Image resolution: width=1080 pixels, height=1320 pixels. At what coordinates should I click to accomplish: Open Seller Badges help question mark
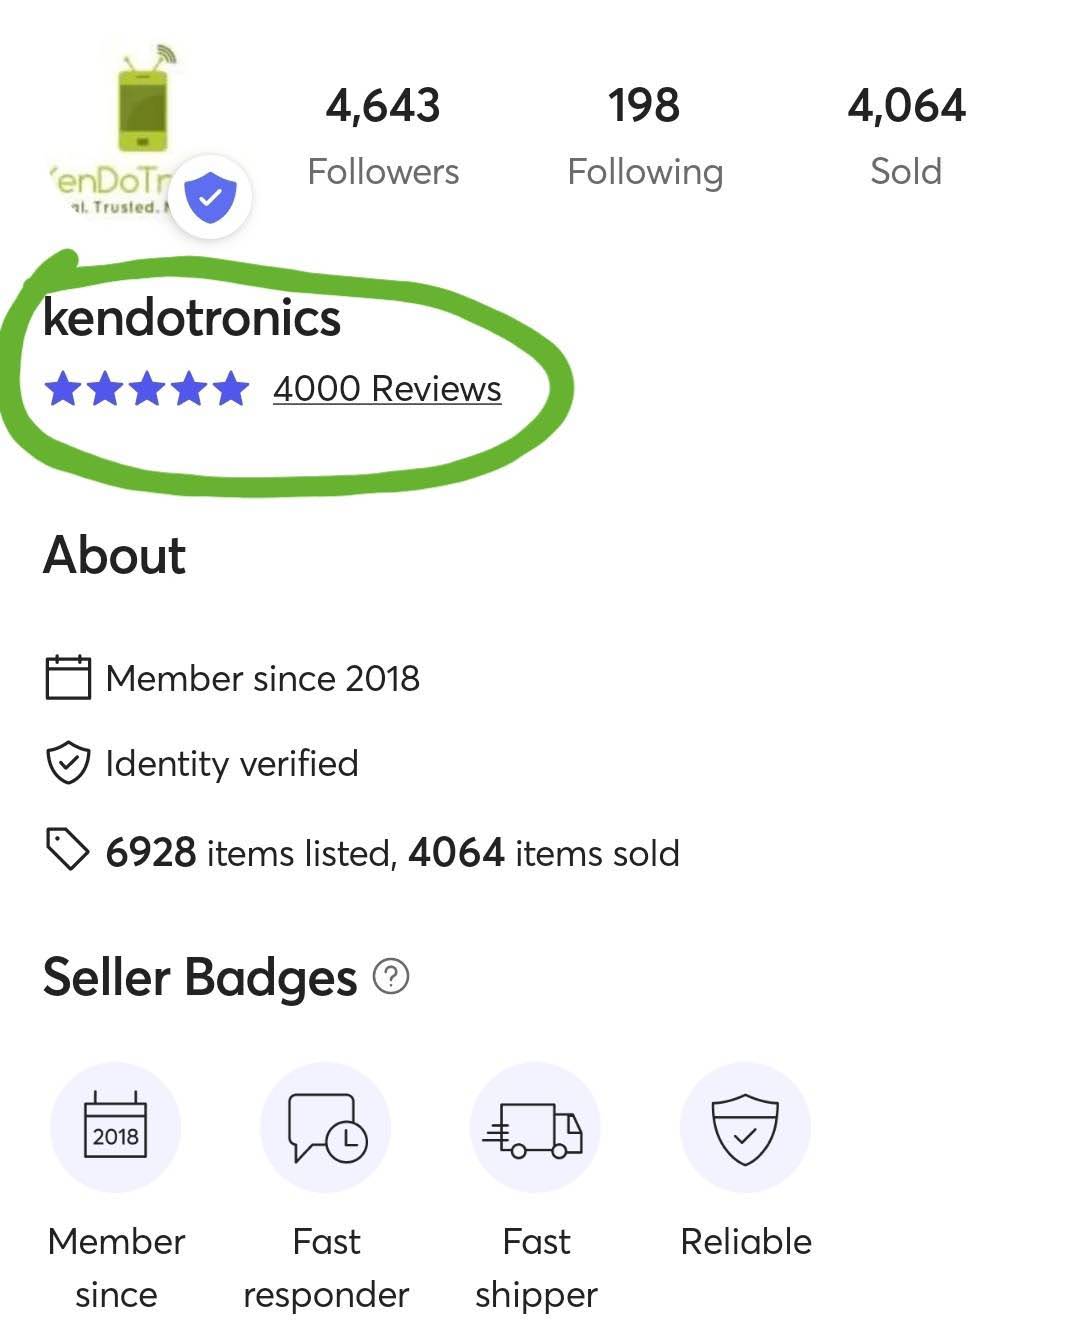coord(391,976)
